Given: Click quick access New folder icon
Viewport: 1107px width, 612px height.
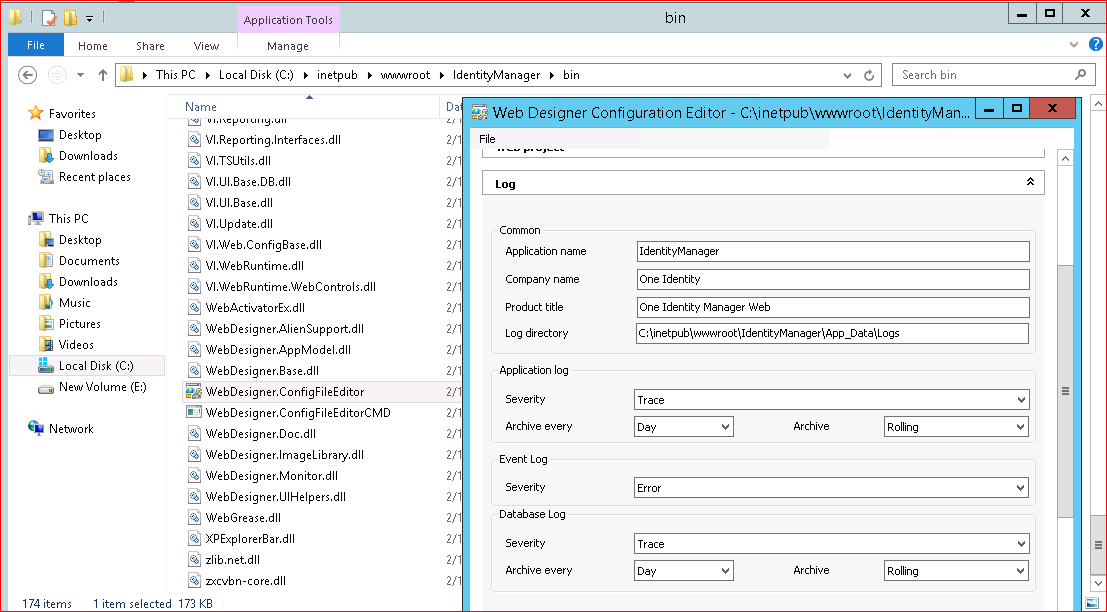Looking at the screenshot, I should tap(70, 18).
